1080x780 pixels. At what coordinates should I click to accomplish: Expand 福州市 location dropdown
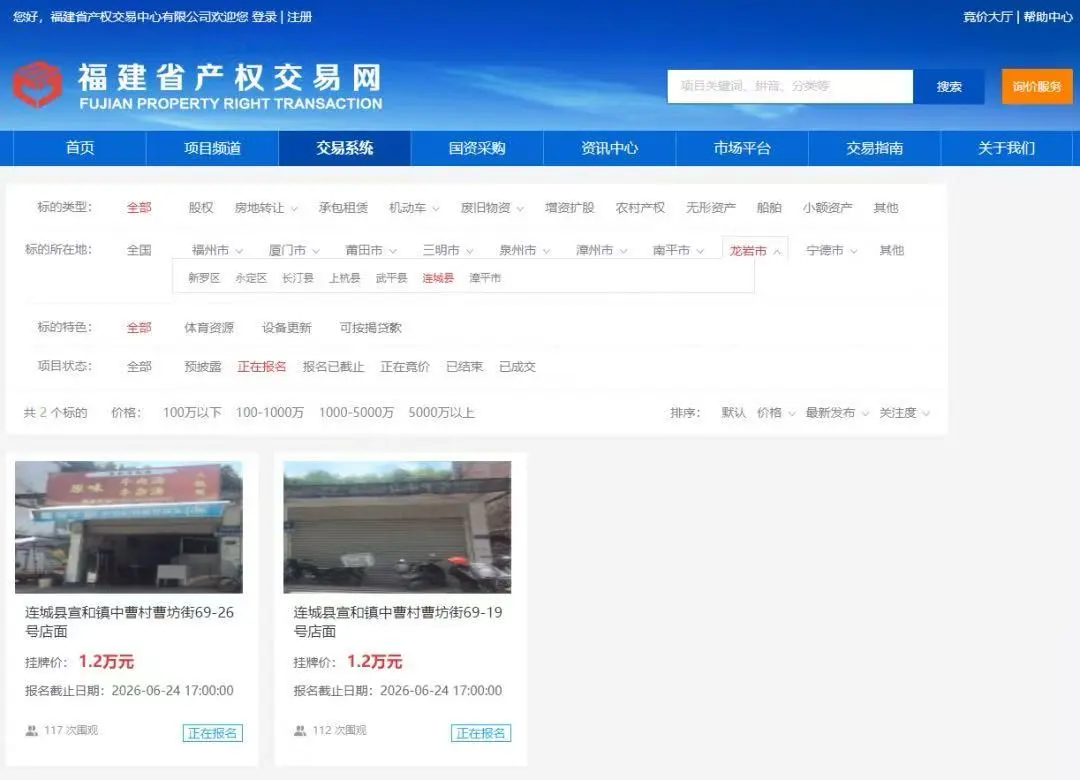217,250
